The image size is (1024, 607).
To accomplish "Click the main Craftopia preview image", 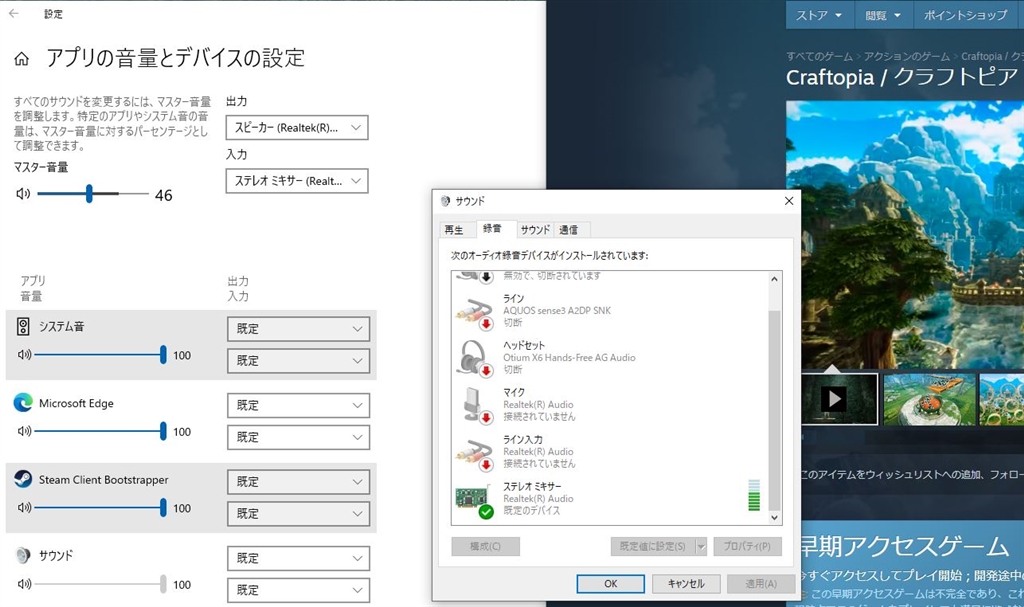I will tap(905, 234).
